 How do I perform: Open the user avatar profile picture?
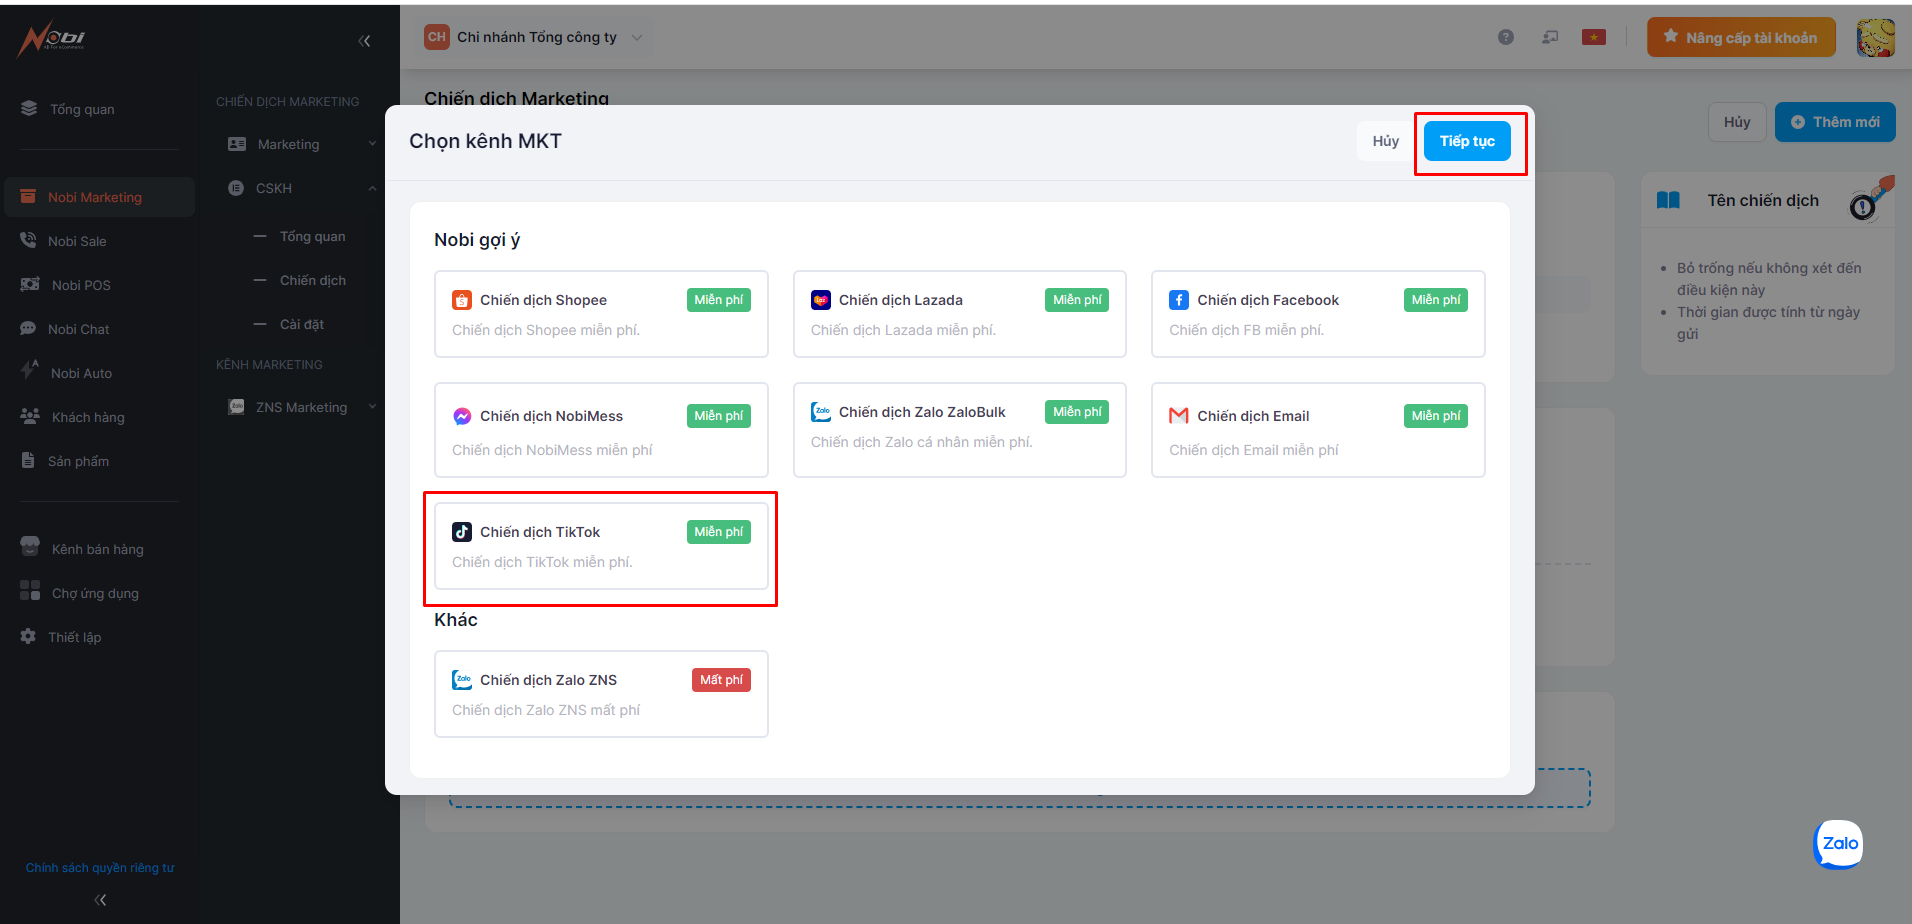click(1875, 38)
